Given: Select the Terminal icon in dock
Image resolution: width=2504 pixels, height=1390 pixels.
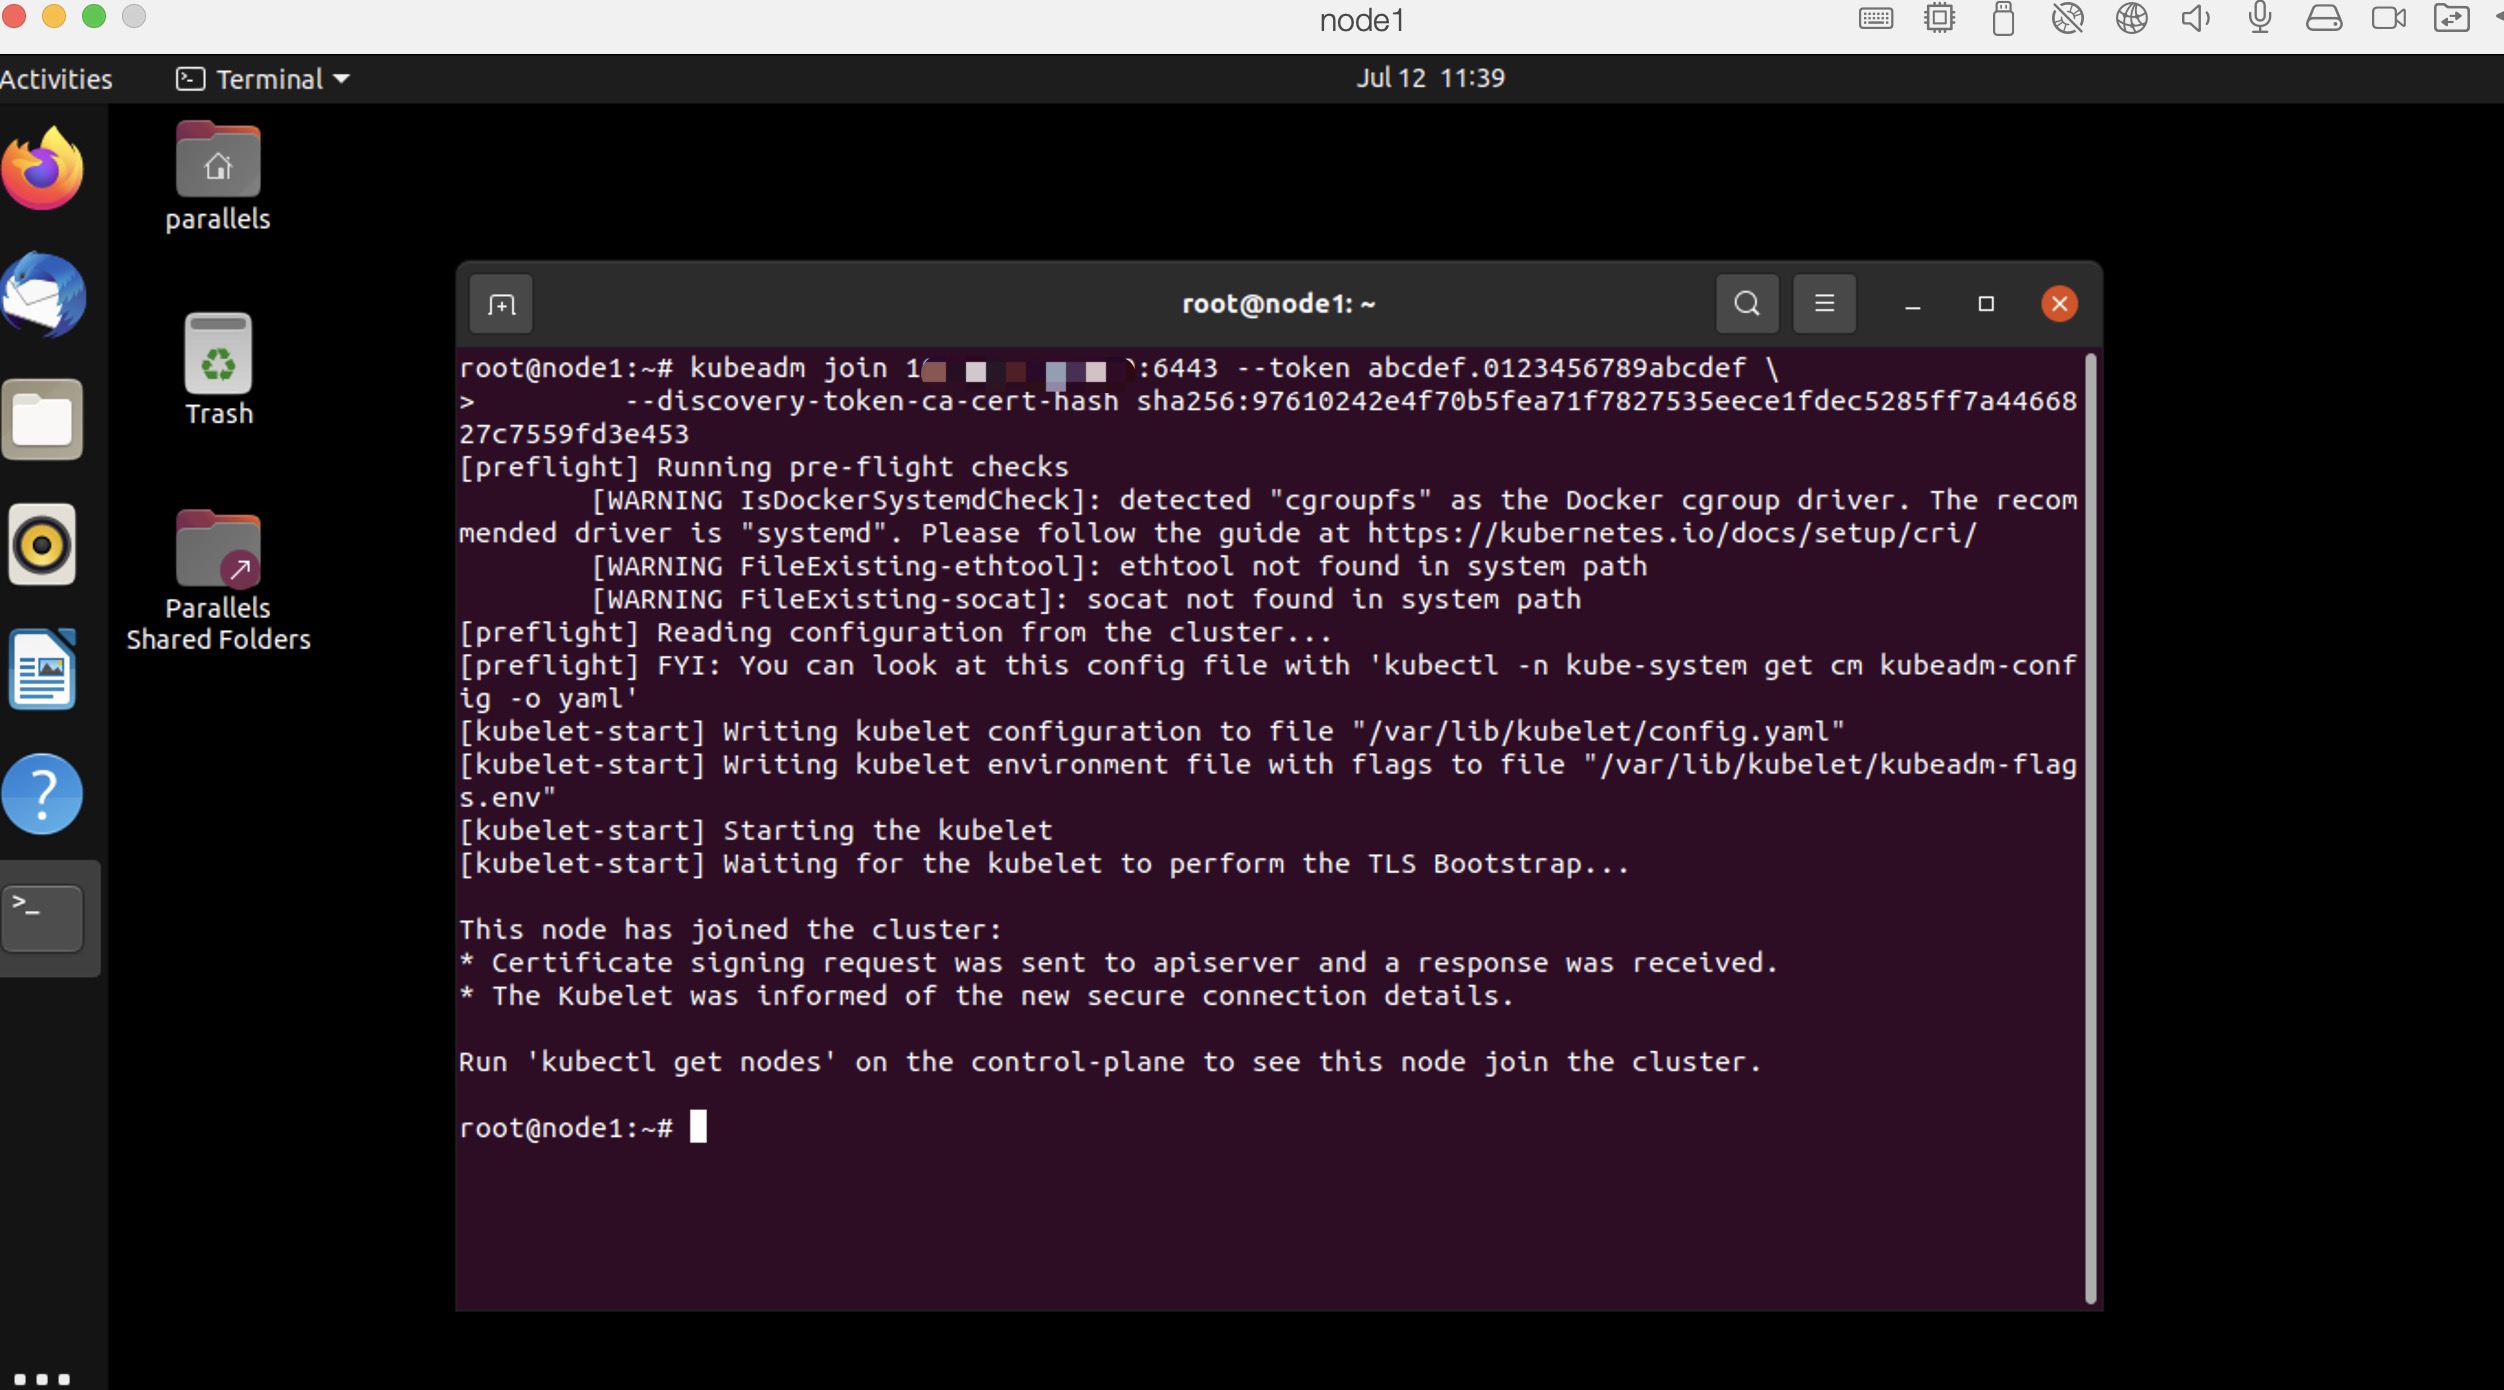Looking at the screenshot, I should (42, 917).
